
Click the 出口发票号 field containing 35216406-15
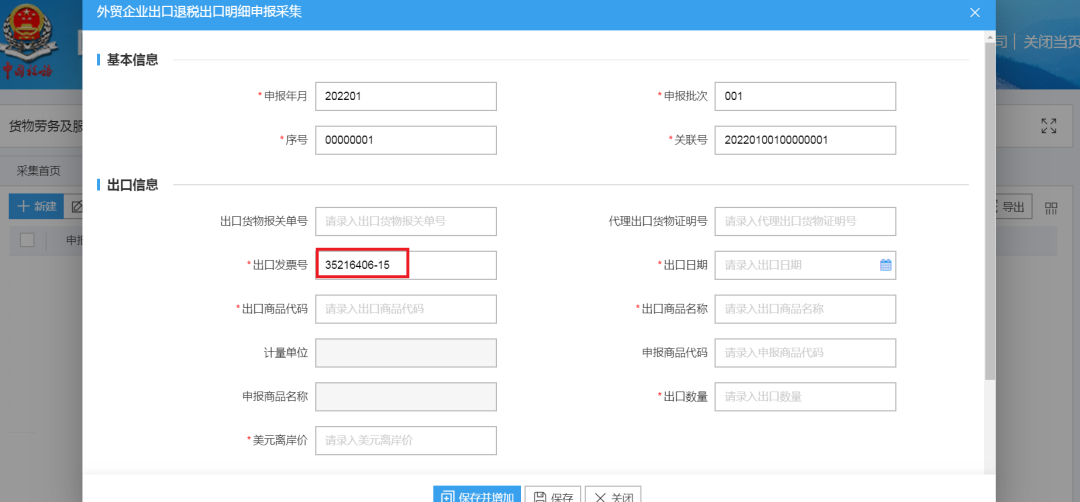click(x=406, y=265)
